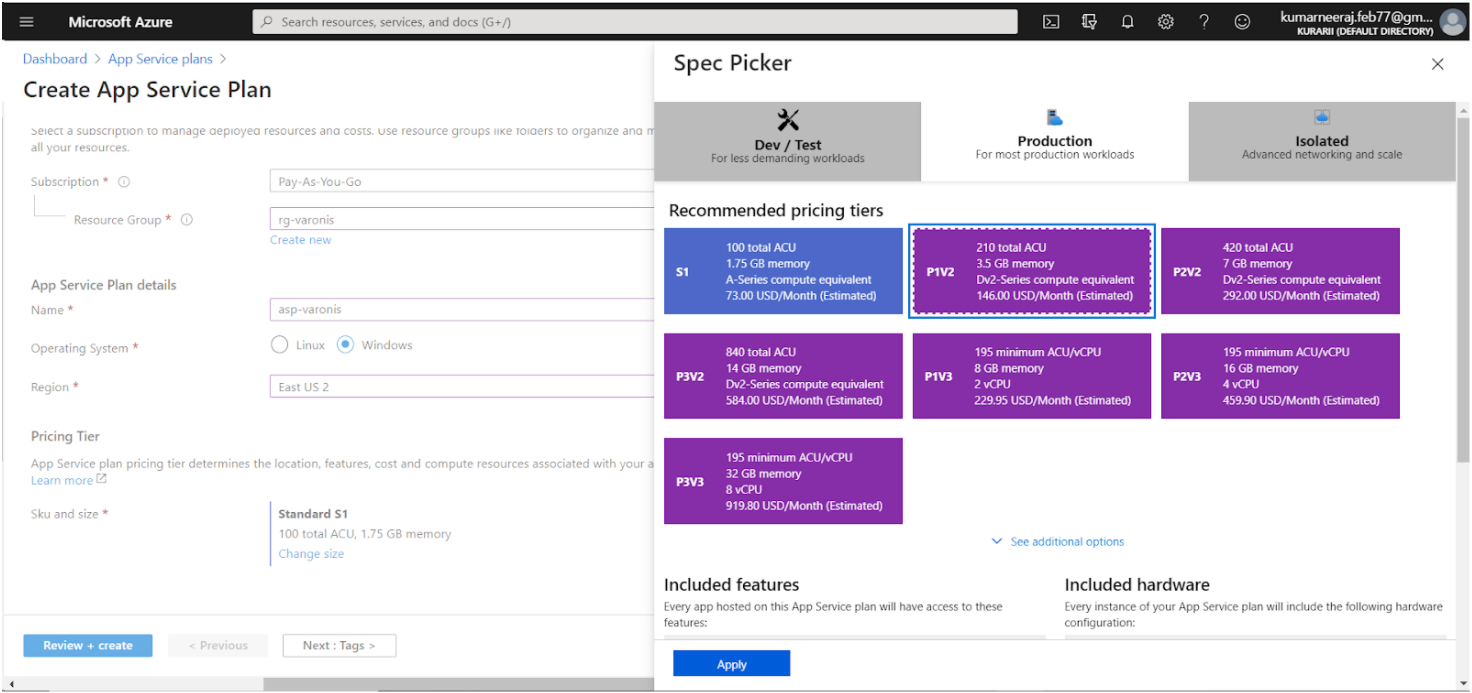The image size is (1472, 693).
Task: Open the user account avatar
Action: 1452,21
